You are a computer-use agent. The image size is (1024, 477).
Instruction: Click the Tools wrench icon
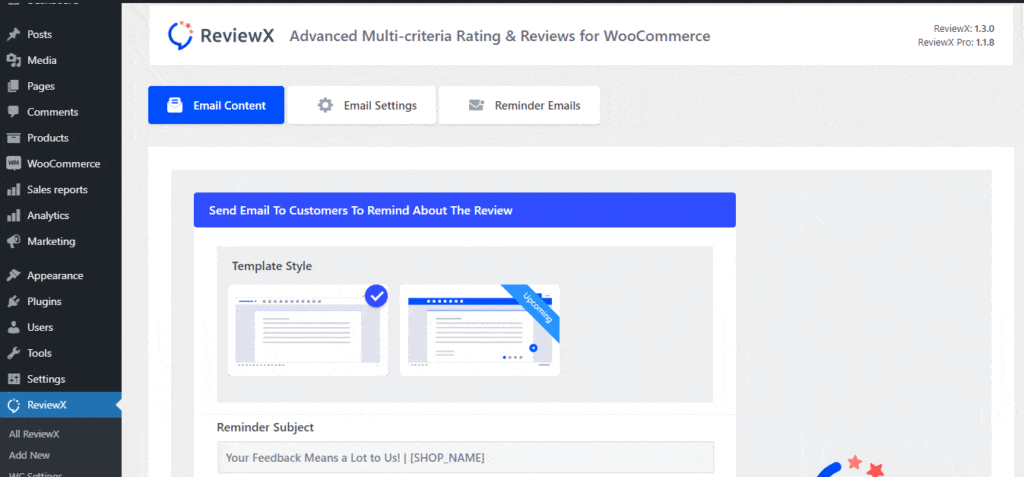coord(13,354)
